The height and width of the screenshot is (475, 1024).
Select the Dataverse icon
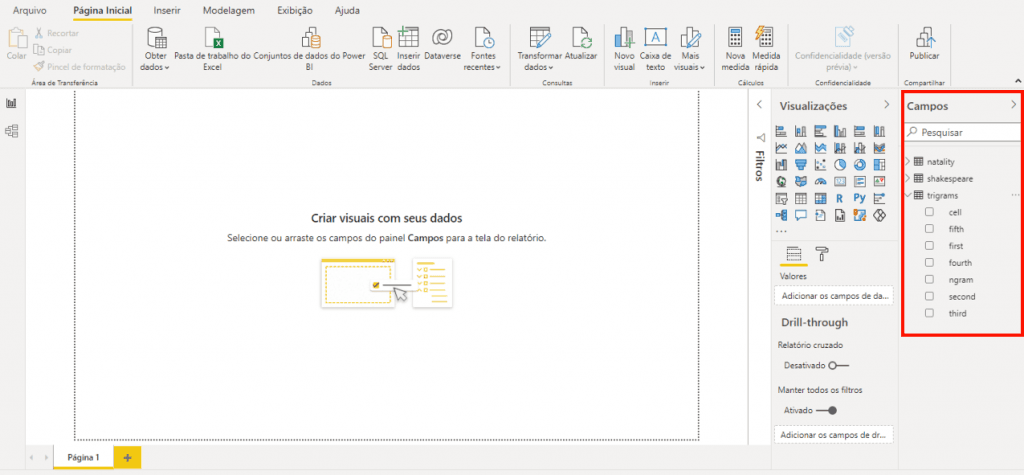441,38
